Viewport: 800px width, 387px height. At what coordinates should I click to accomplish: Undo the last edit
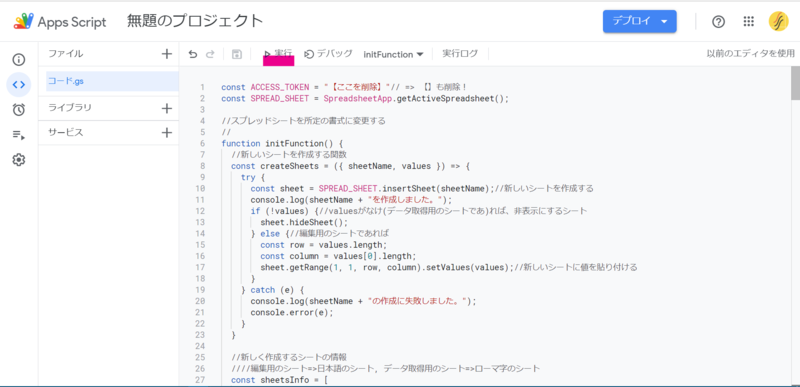point(192,55)
